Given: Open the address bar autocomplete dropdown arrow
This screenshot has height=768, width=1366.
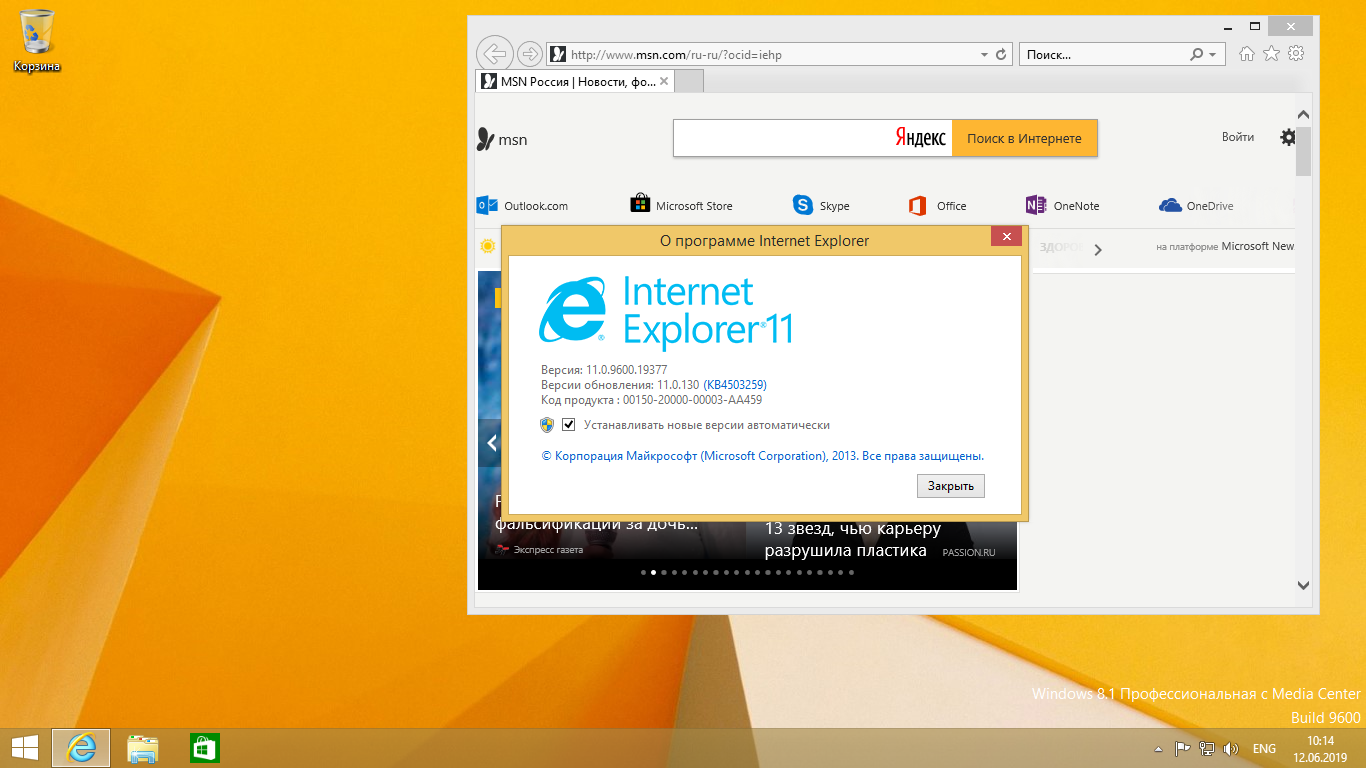Looking at the screenshot, I should [985, 54].
